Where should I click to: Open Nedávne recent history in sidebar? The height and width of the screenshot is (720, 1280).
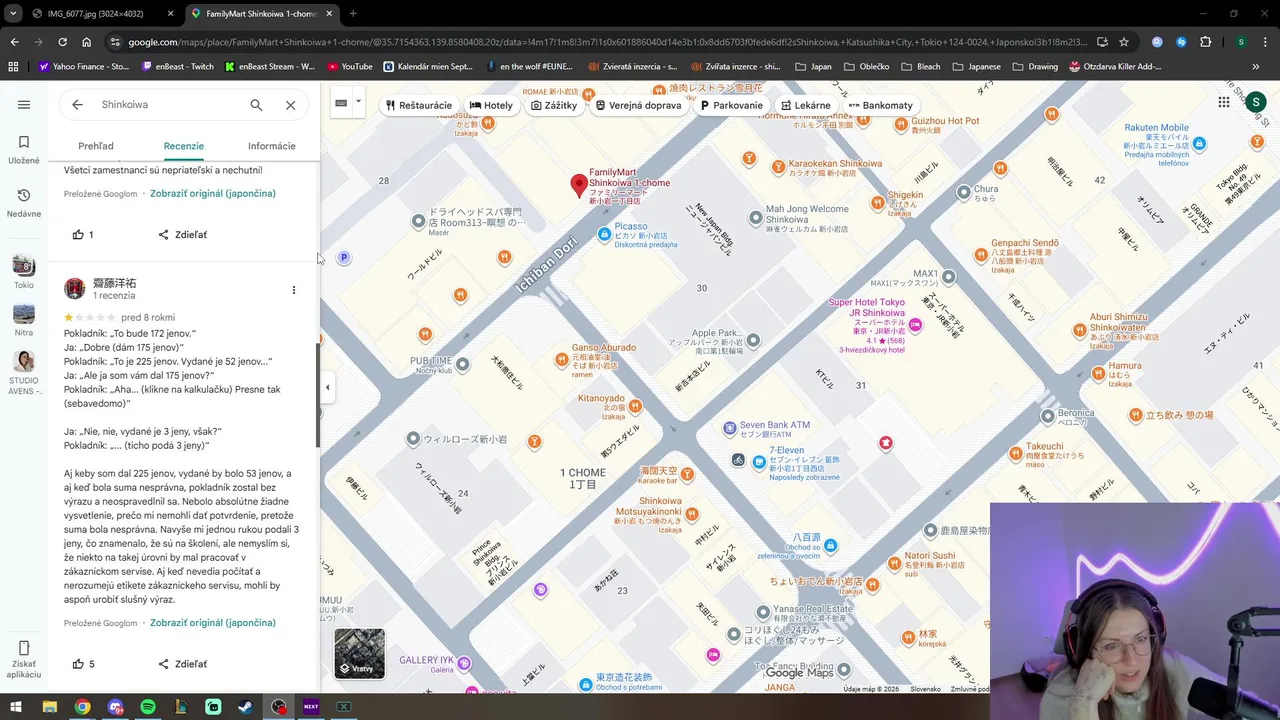(x=24, y=202)
